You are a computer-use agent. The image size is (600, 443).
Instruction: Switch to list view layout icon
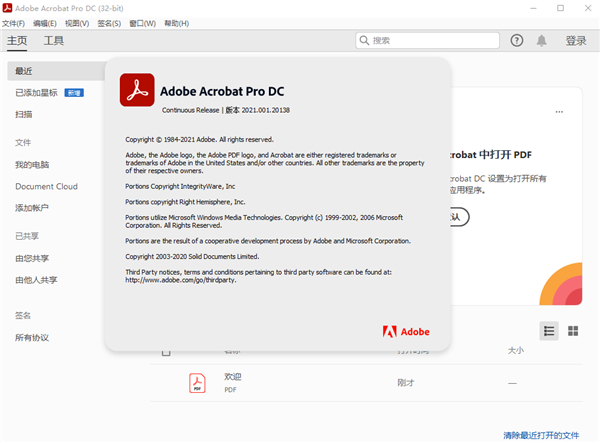(549, 331)
